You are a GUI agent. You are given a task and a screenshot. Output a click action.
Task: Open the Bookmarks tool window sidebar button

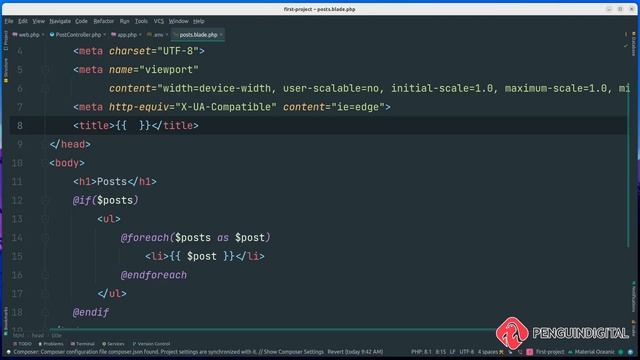[5, 321]
